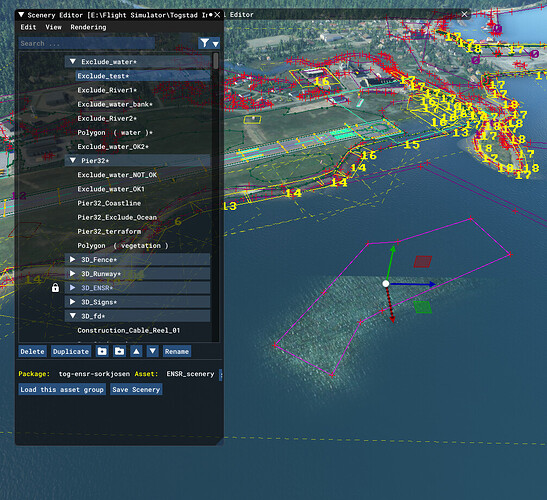The height and width of the screenshot is (500, 547).
Task: Click the Search input field
Action: tap(87, 43)
